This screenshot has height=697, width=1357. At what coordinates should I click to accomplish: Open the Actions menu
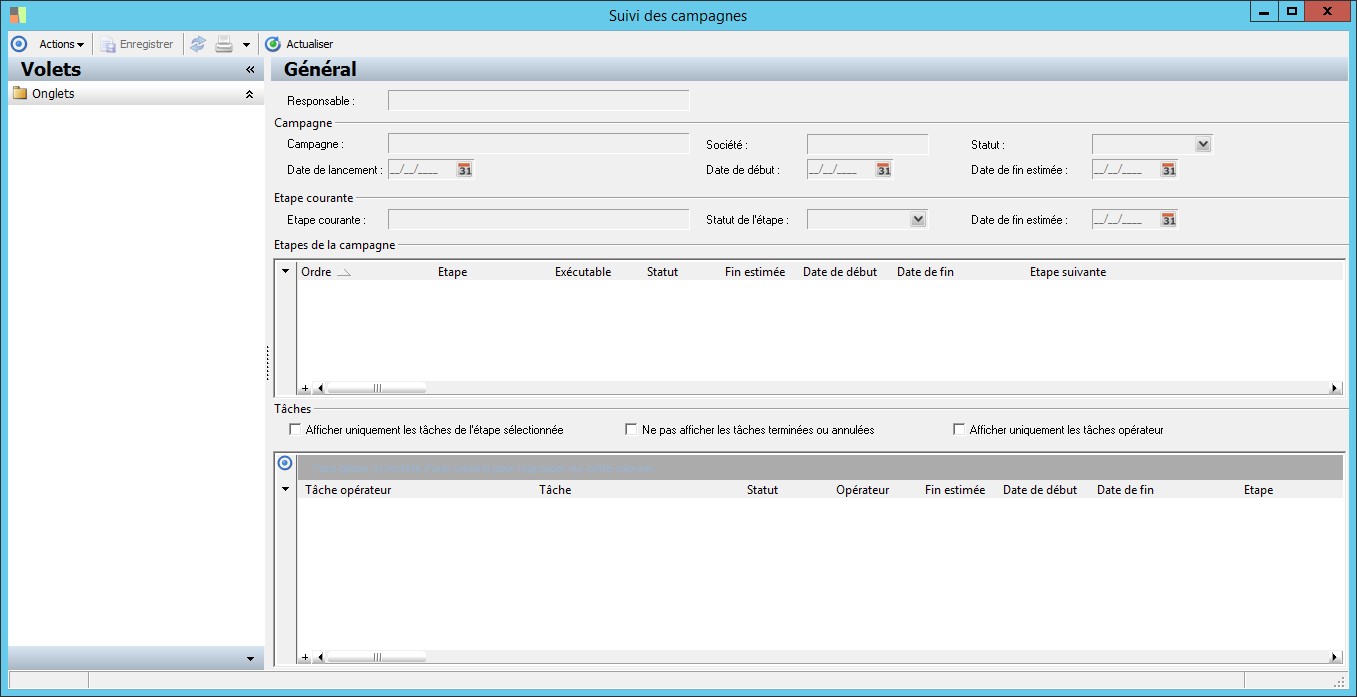(61, 44)
